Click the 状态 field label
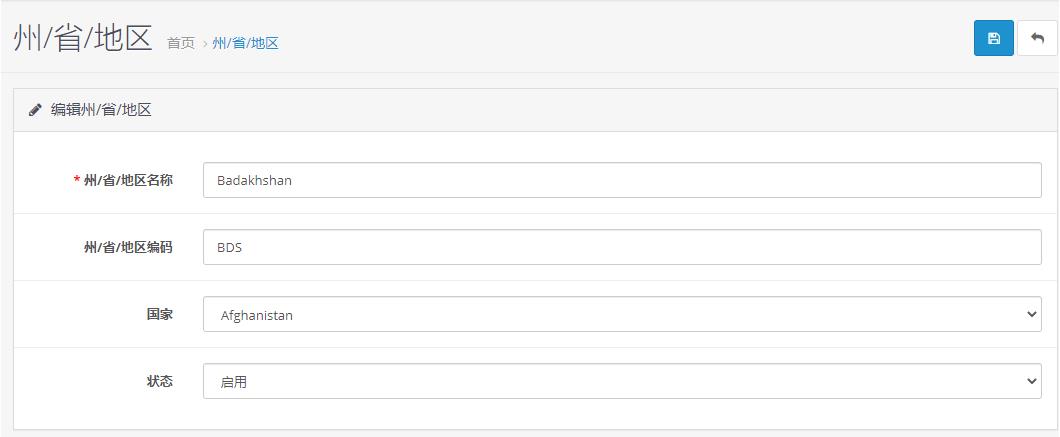 click(x=159, y=381)
